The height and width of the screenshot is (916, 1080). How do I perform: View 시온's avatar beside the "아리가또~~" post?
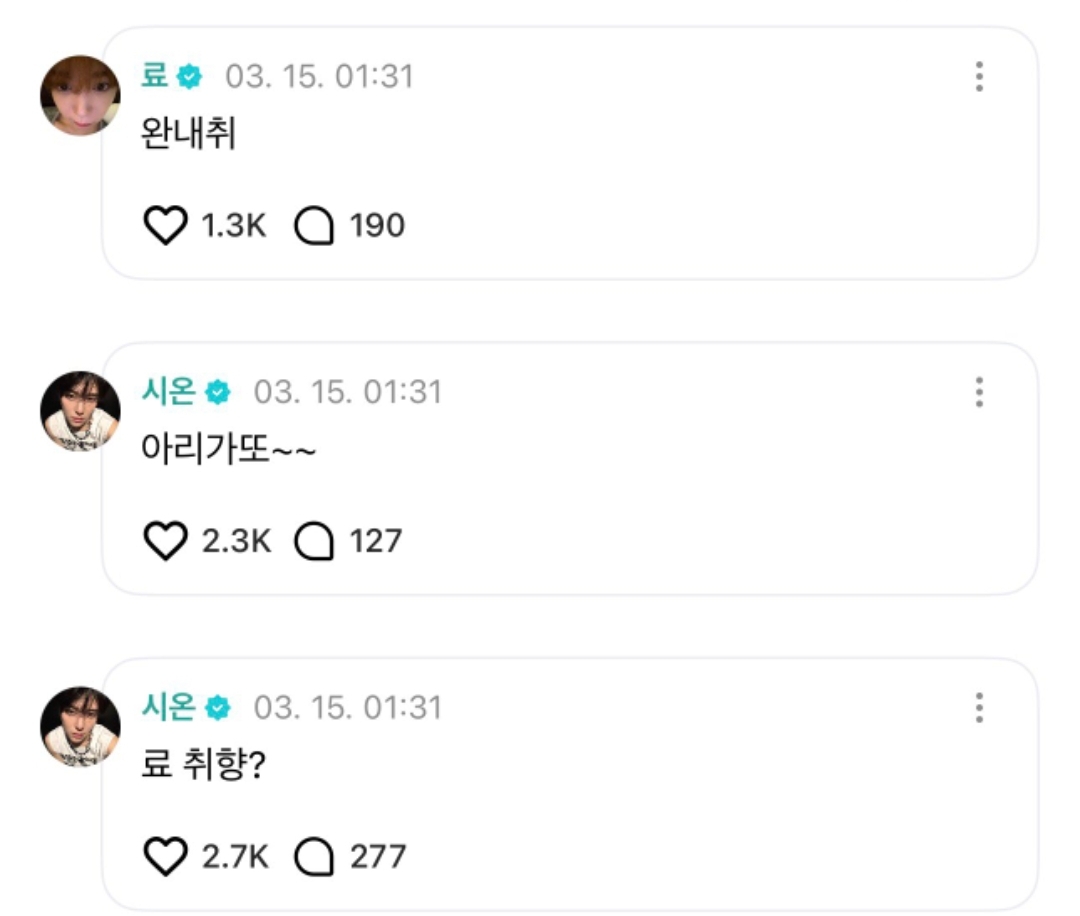coord(80,411)
